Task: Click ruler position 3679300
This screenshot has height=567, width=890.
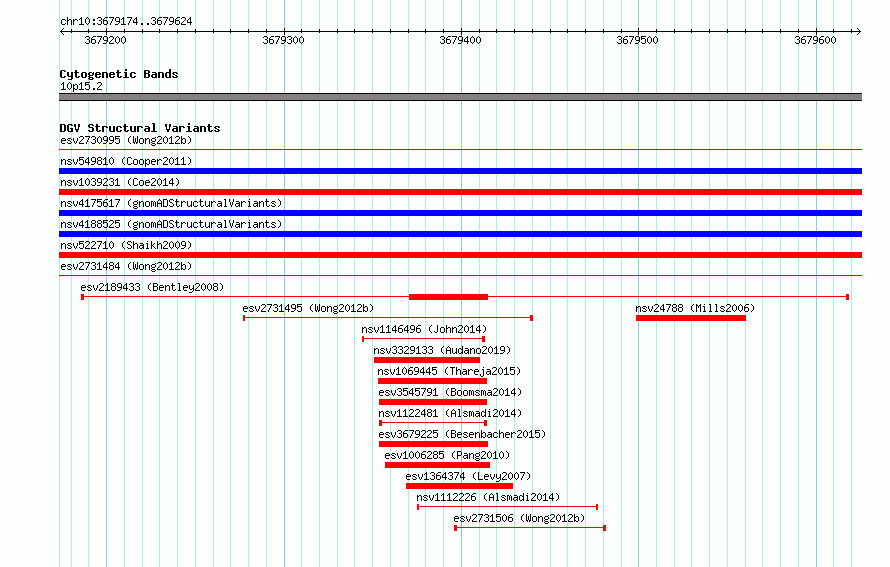Action: tap(283, 40)
